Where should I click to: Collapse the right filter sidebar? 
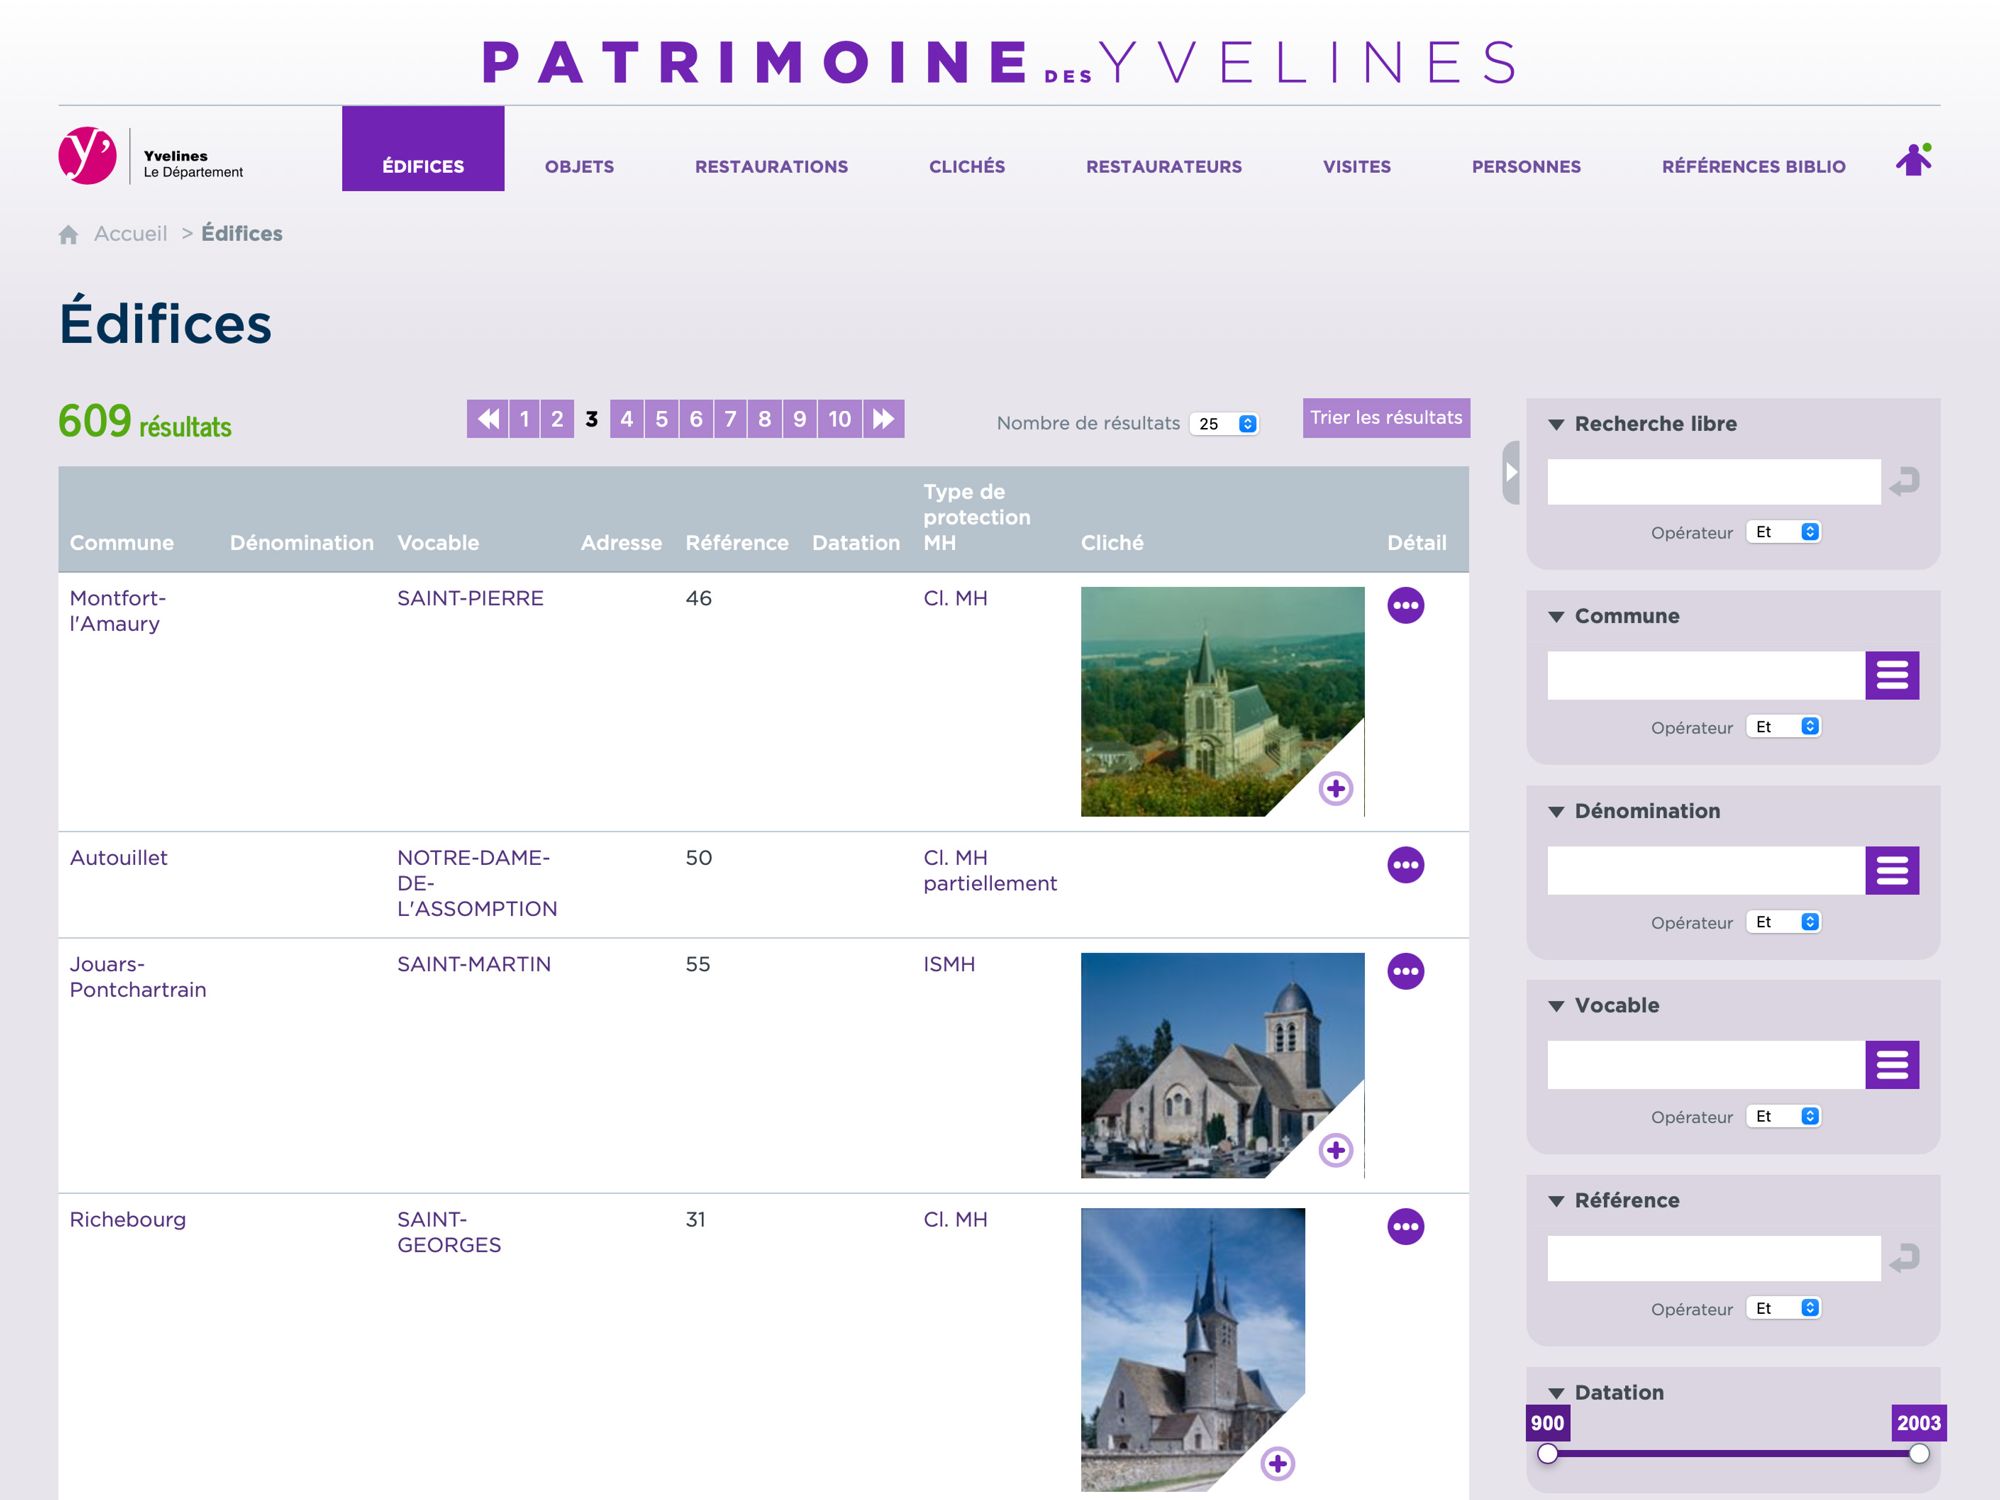(x=1511, y=472)
